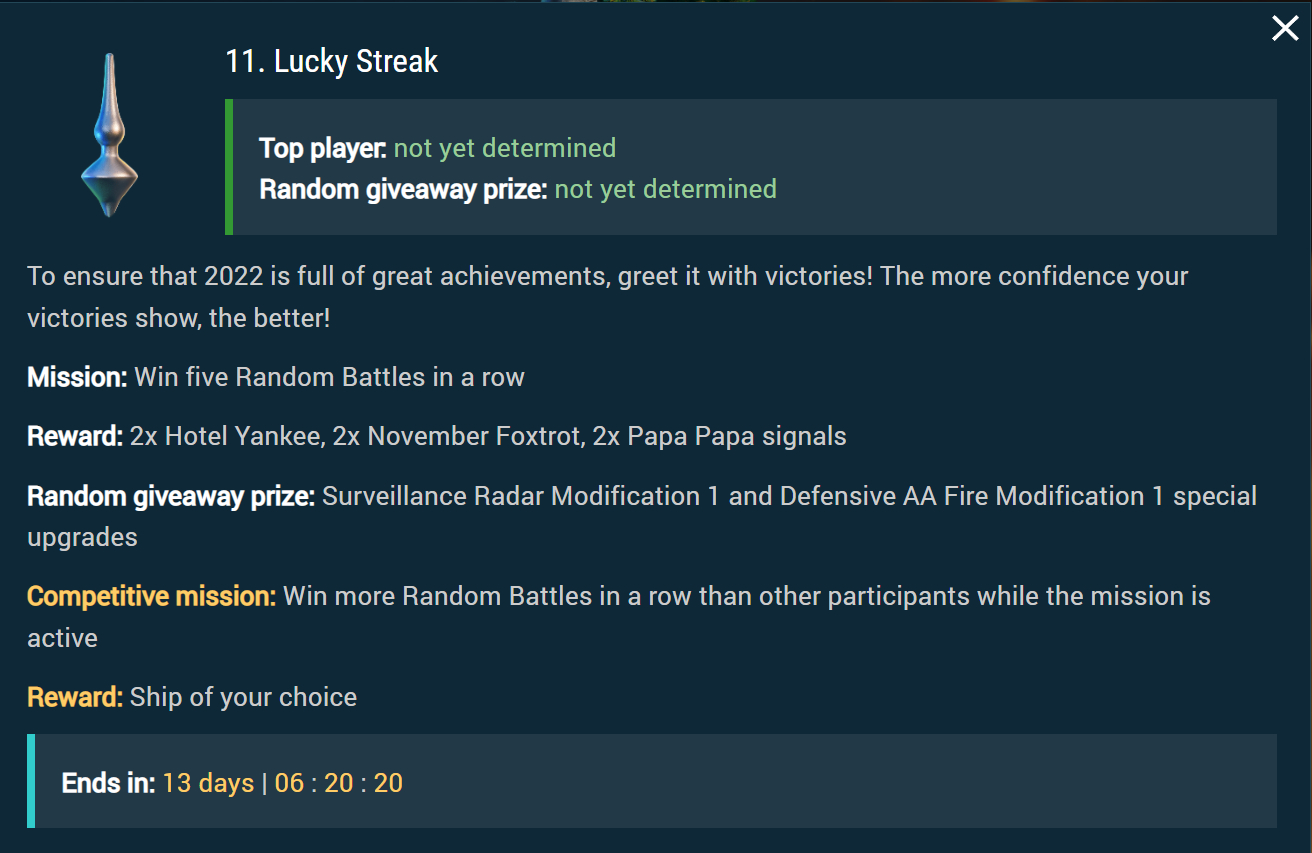The height and width of the screenshot is (853, 1312).
Task: Click the "Top player:" label
Action: tap(322, 148)
